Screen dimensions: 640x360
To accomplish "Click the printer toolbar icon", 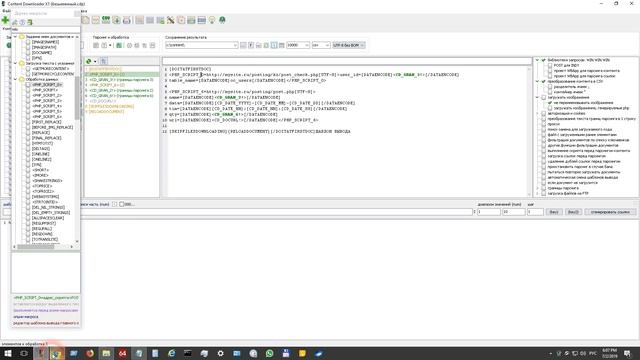I will 127,20.
